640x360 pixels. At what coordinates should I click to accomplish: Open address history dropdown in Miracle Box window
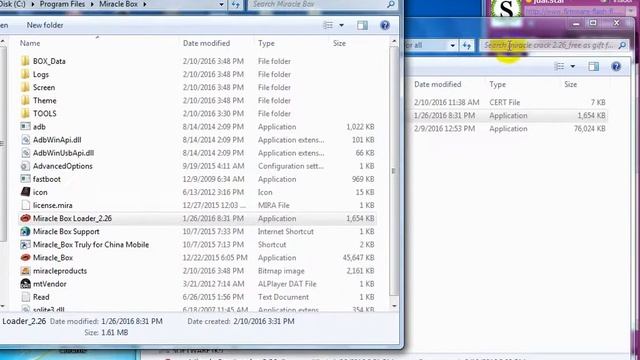point(221,4)
